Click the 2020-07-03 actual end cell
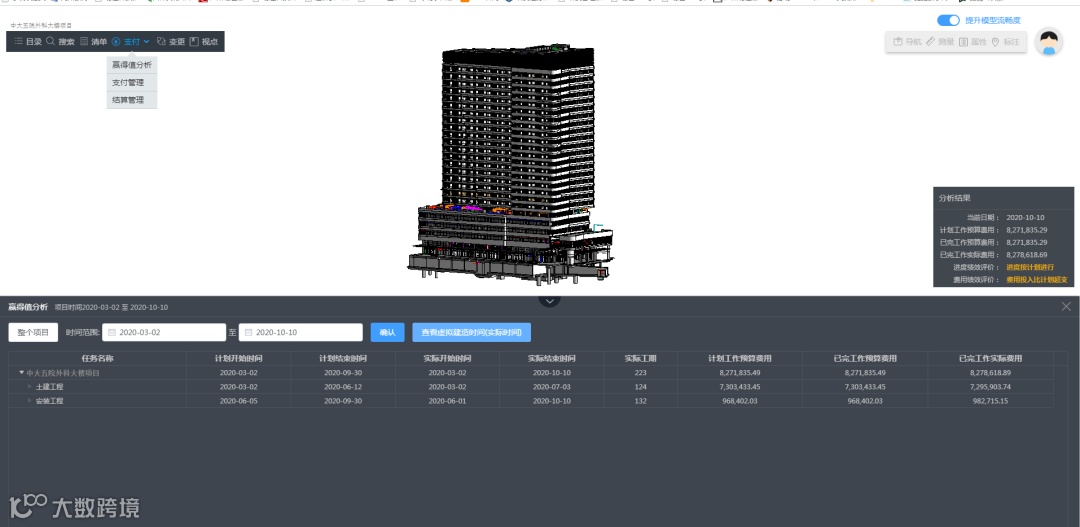This screenshot has width=1080, height=527. [552, 386]
